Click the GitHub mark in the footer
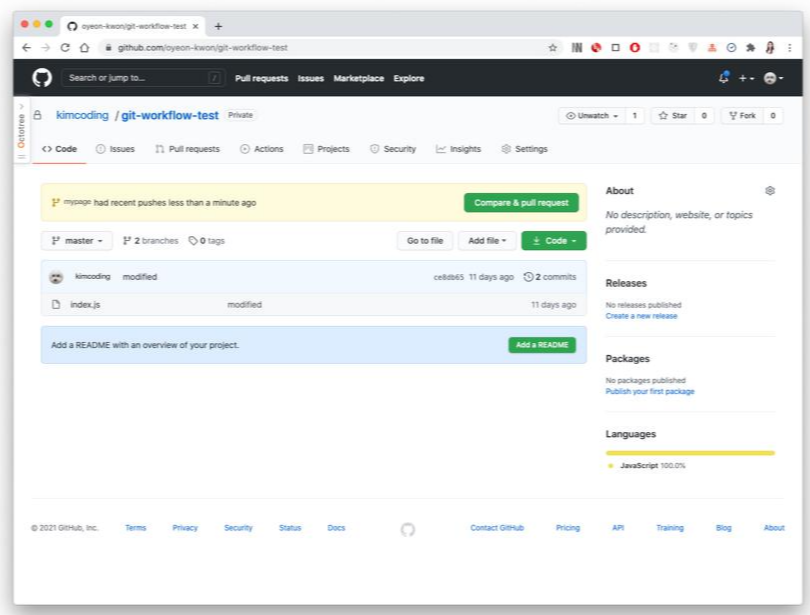The height and width of the screenshot is (615, 810). pos(408,529)
